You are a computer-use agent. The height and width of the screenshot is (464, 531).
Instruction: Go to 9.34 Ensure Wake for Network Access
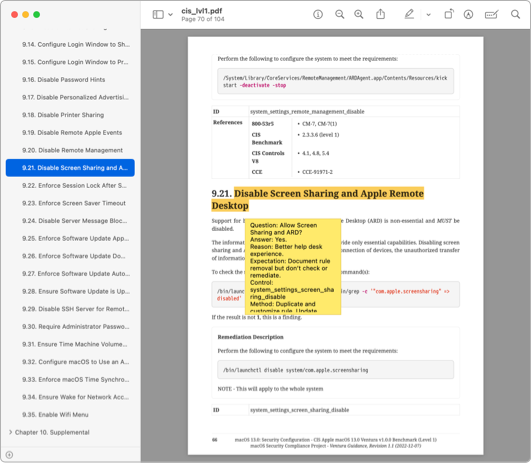76,397
